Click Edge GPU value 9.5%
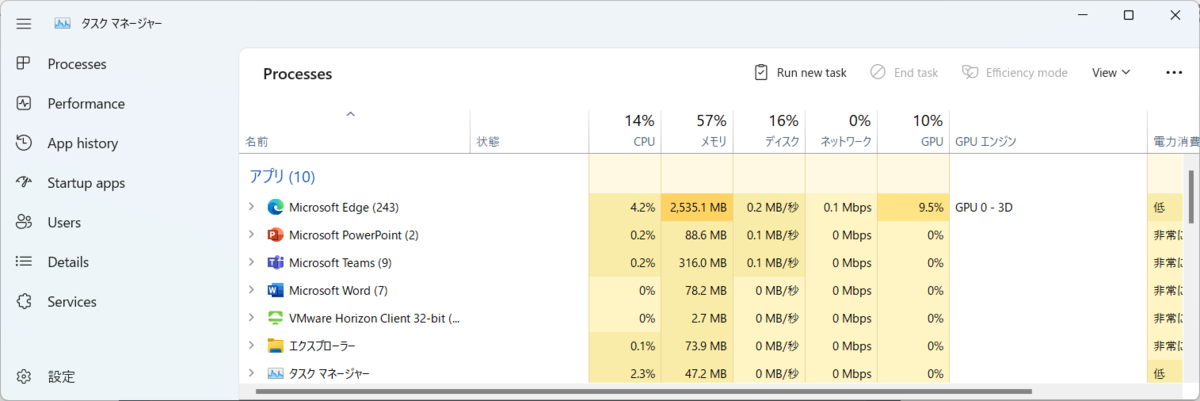 click(x=914, y=207)
